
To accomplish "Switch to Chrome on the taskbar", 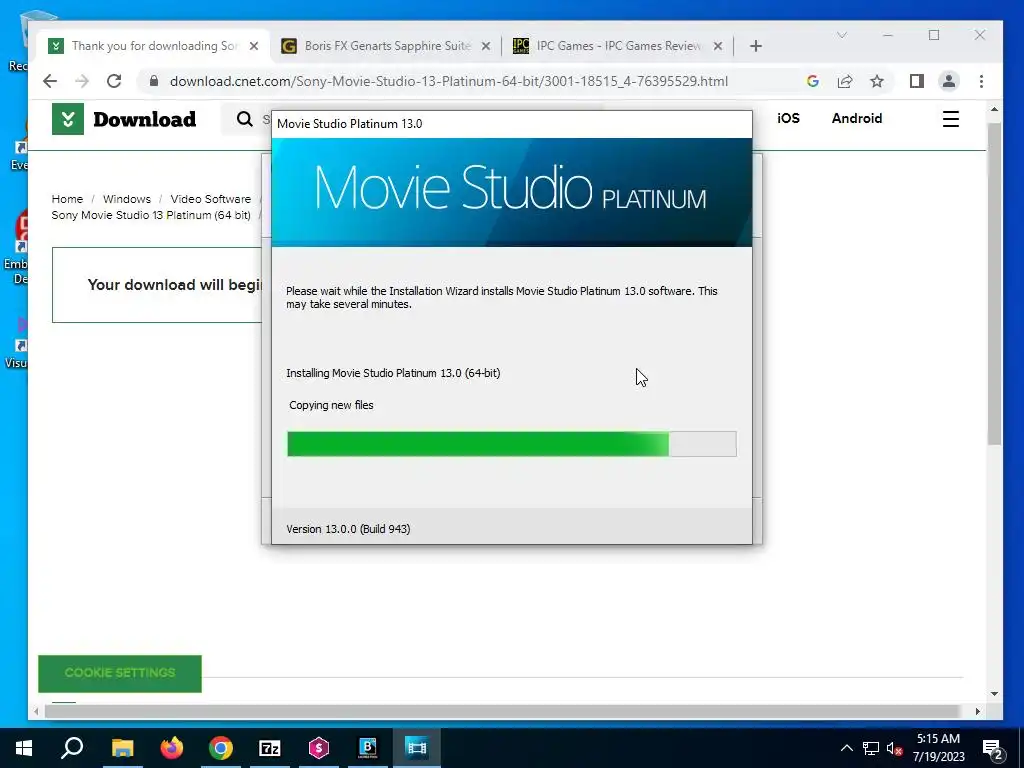I will [x=221, y=748].
